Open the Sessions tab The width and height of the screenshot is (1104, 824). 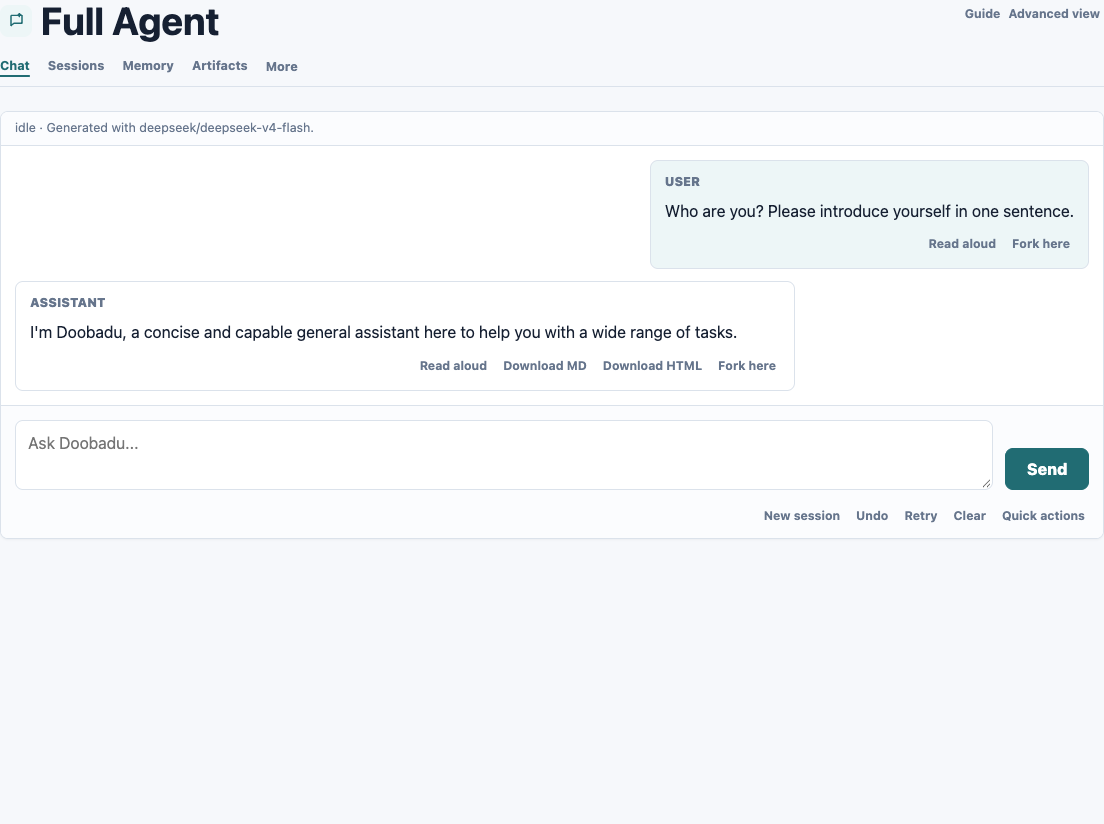(76, 65)
